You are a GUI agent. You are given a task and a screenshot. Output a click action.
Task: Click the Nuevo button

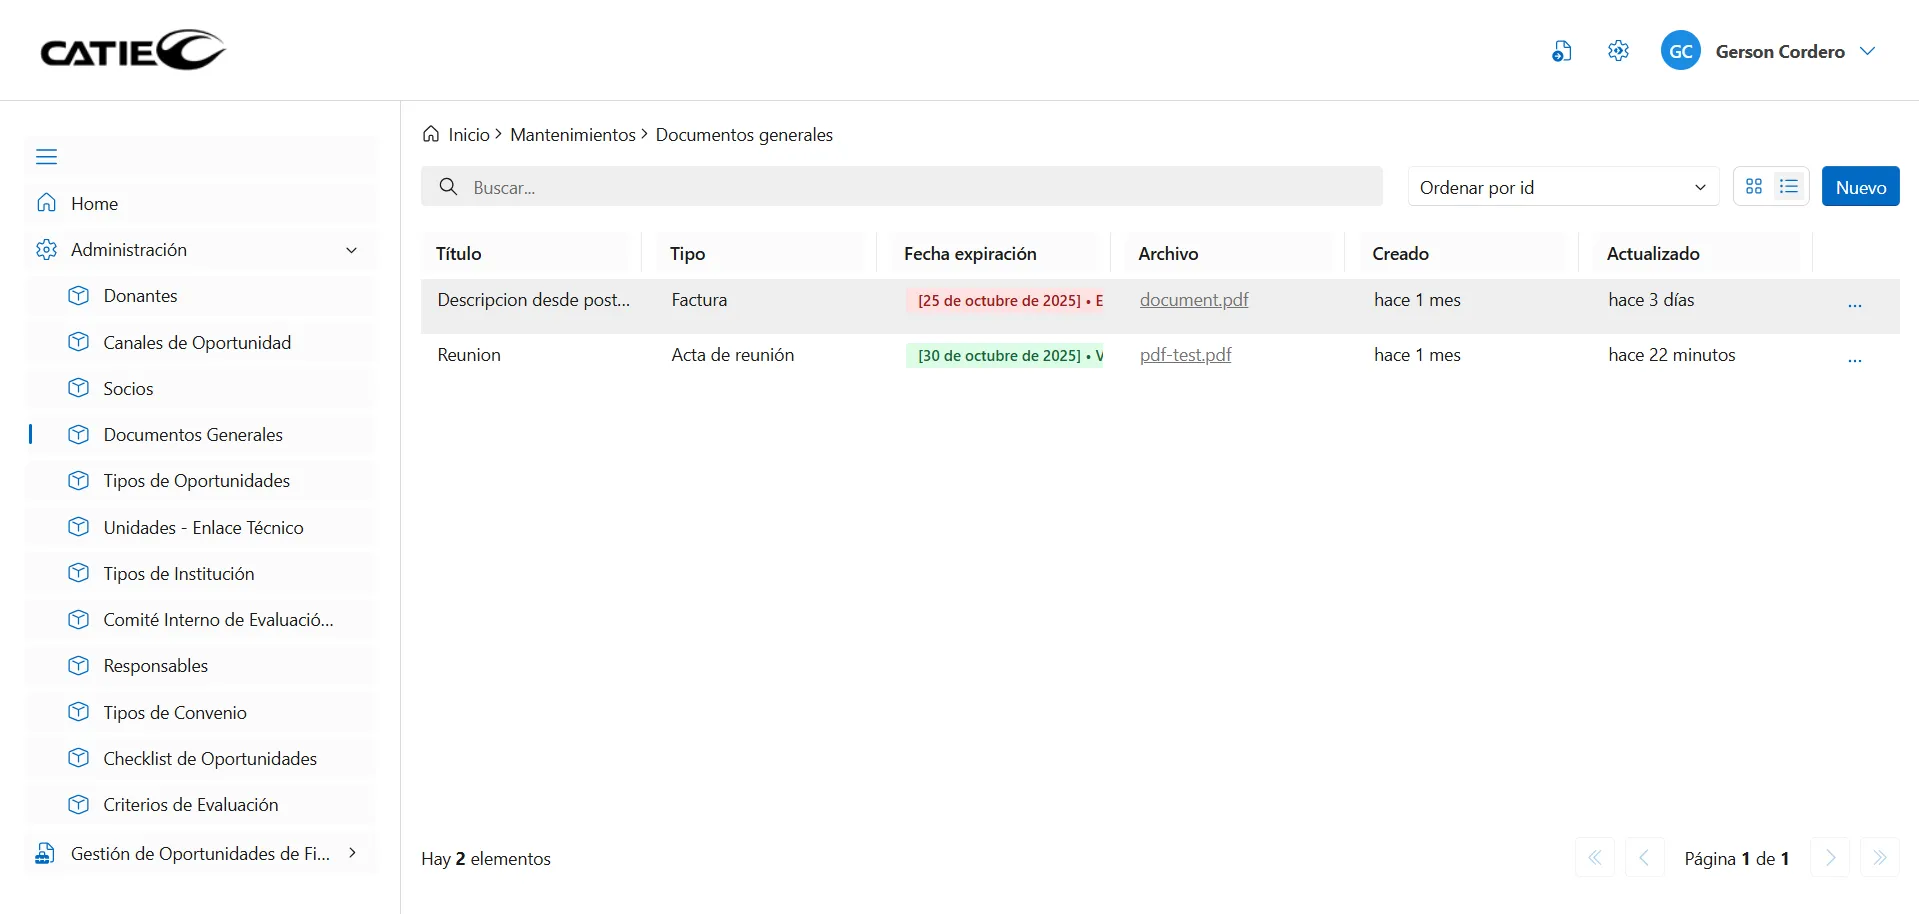(1860, 187)
